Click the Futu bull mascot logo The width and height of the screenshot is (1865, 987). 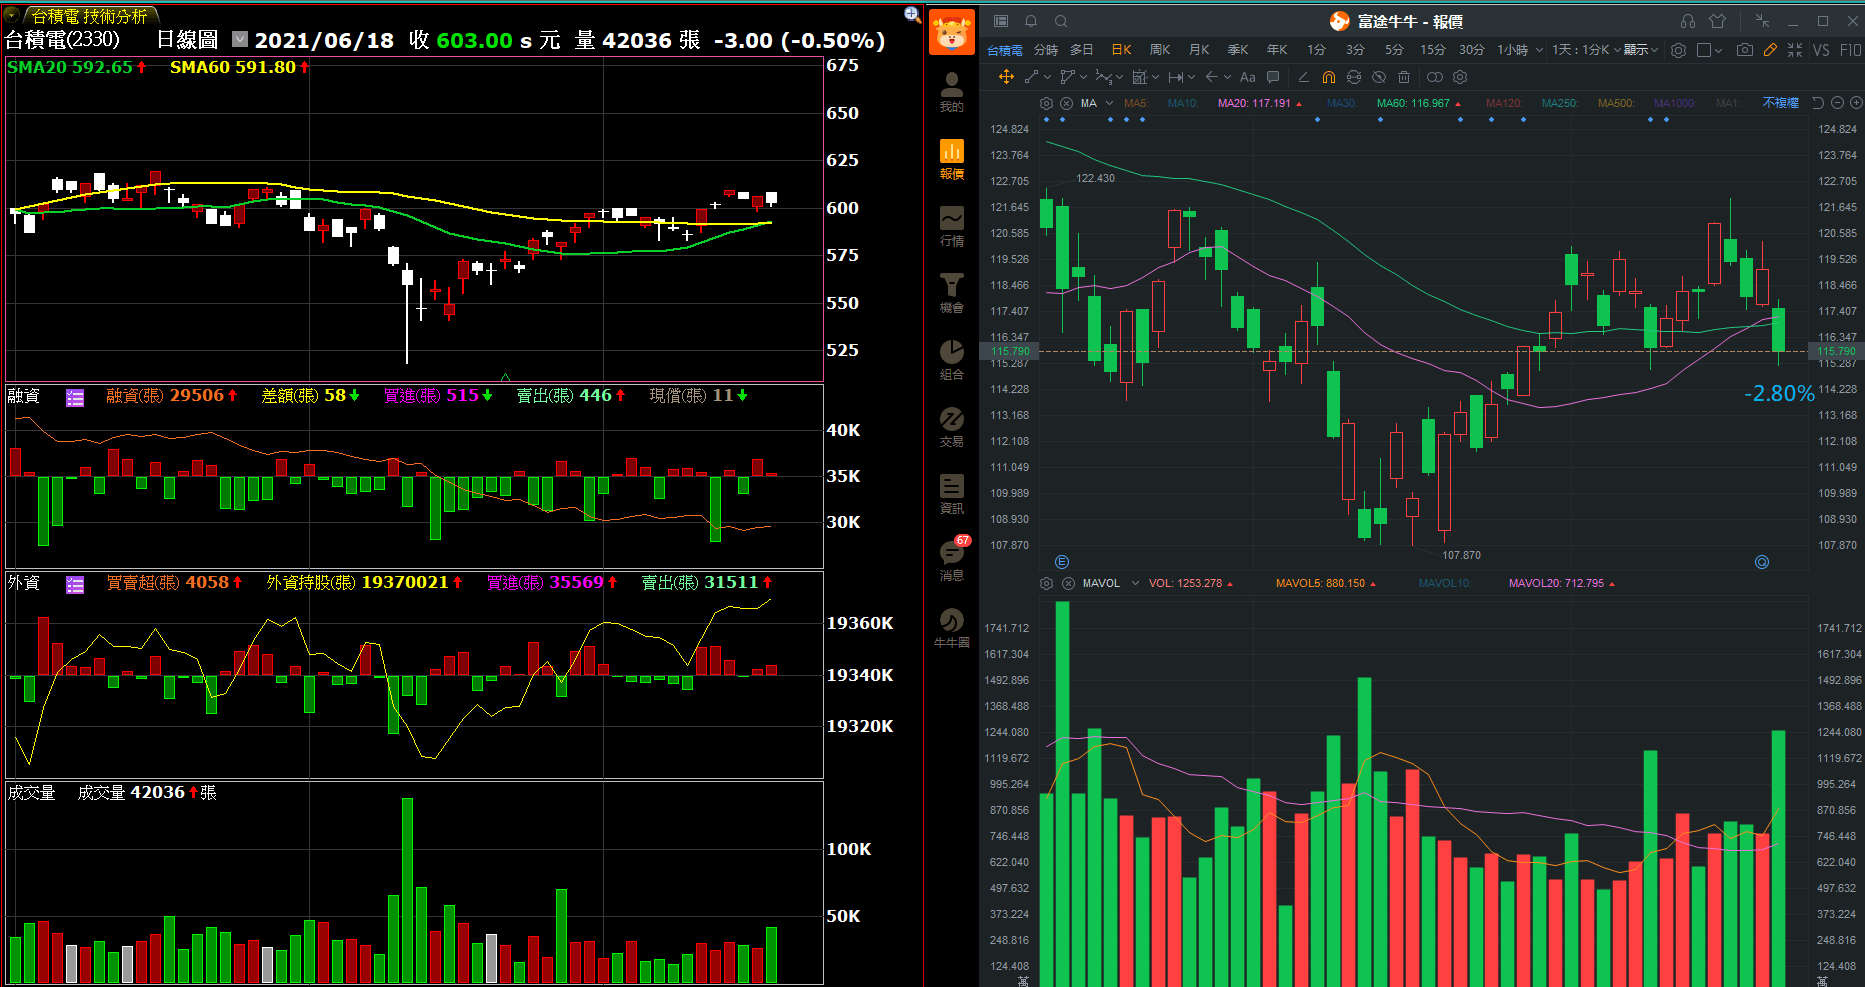pyautogui.click(x=951, y=33)
